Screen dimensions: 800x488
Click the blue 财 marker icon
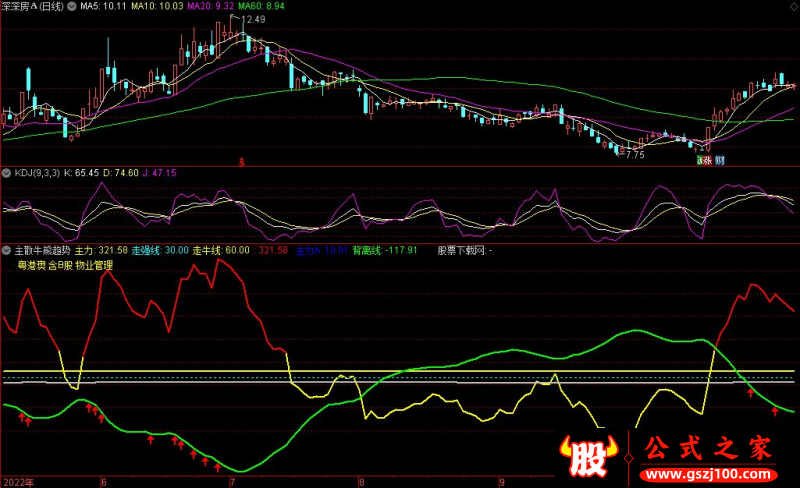(x=719, y=160)
